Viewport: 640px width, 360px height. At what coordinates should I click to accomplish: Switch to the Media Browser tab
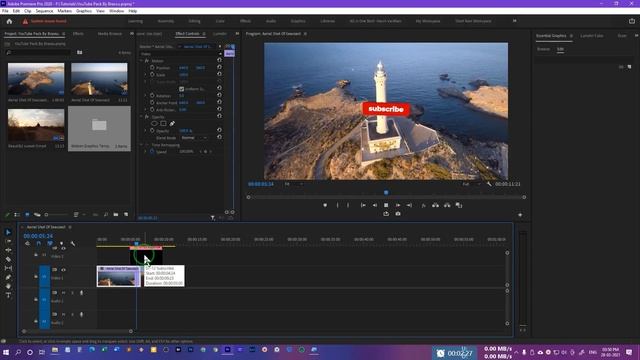click(x=109, y=34)
